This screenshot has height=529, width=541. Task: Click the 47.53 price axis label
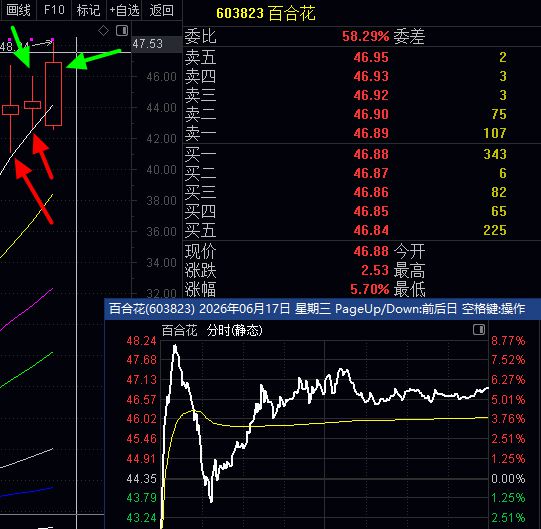tap(147, 44)
